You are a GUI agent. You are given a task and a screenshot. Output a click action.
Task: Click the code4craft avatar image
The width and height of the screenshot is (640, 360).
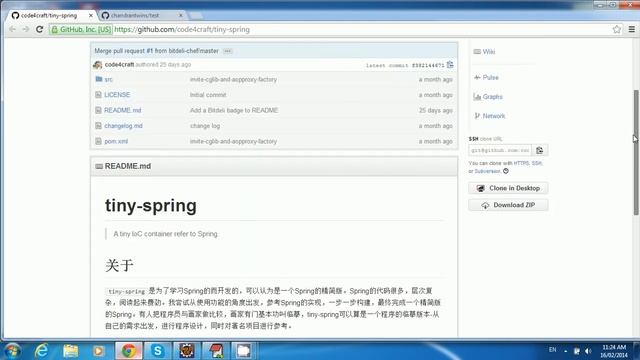pos(98,64)
